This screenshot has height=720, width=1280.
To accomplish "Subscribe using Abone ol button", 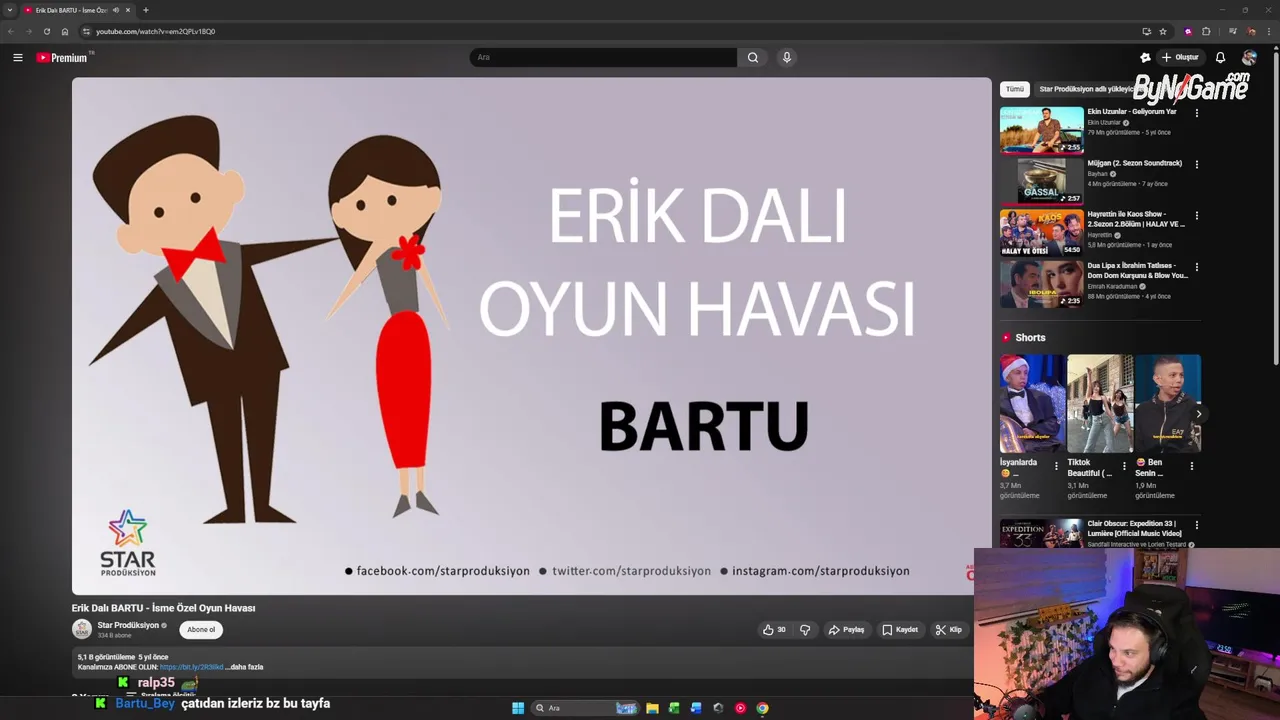I will pos(201,630).
